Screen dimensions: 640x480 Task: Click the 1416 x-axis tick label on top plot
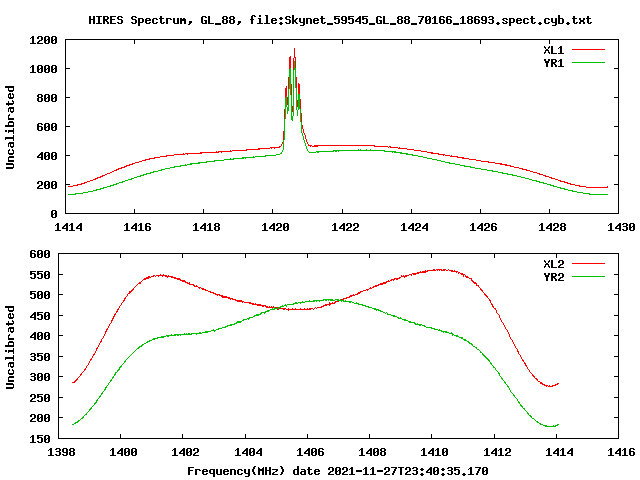point(137,227)
